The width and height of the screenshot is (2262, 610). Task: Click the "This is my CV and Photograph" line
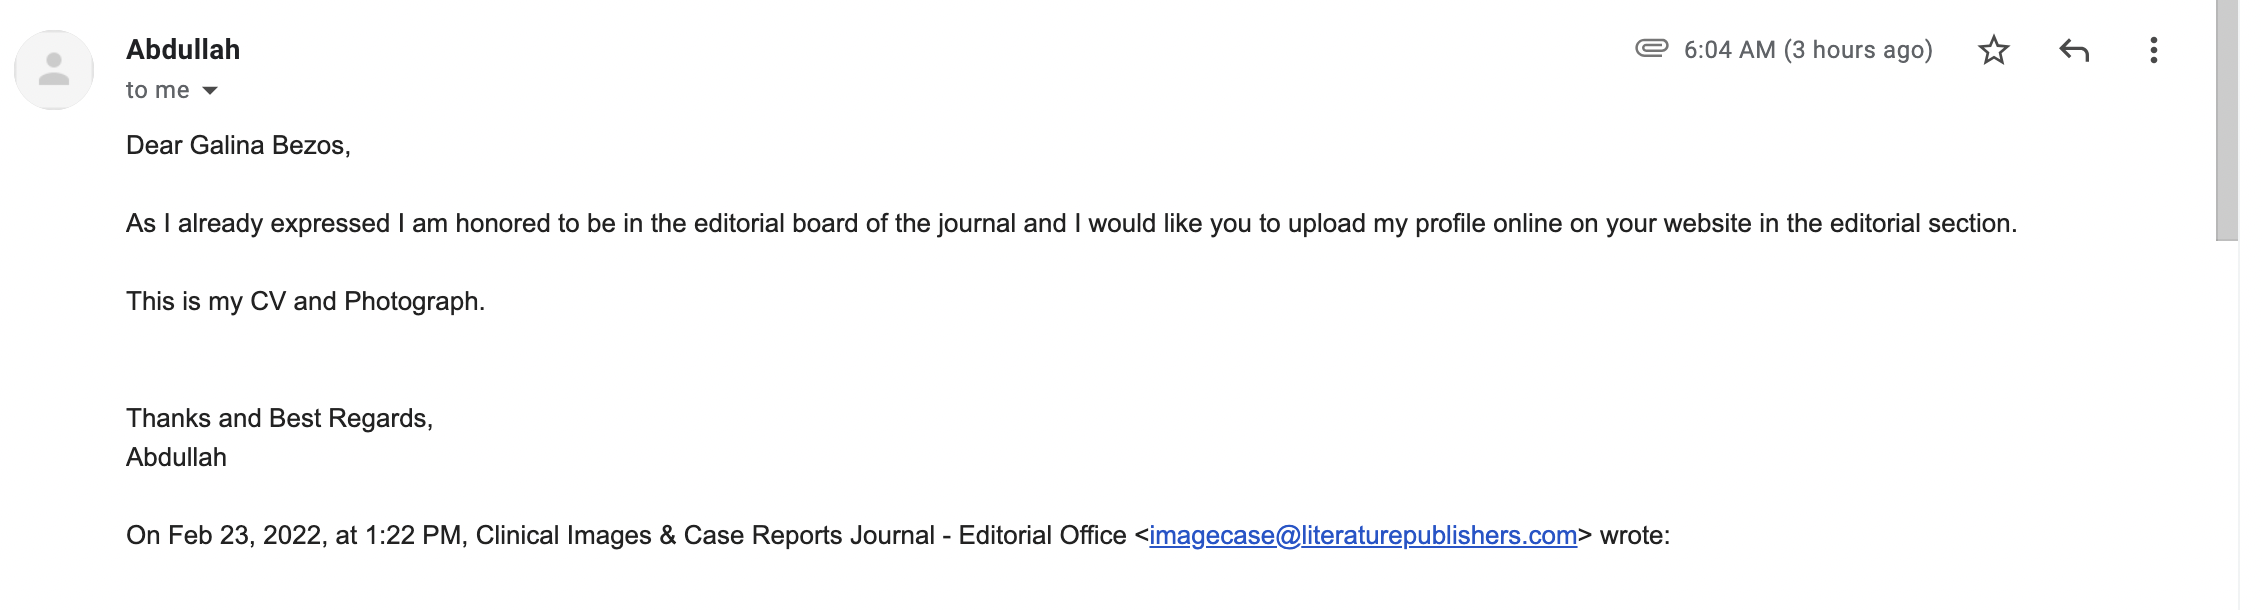305,302
